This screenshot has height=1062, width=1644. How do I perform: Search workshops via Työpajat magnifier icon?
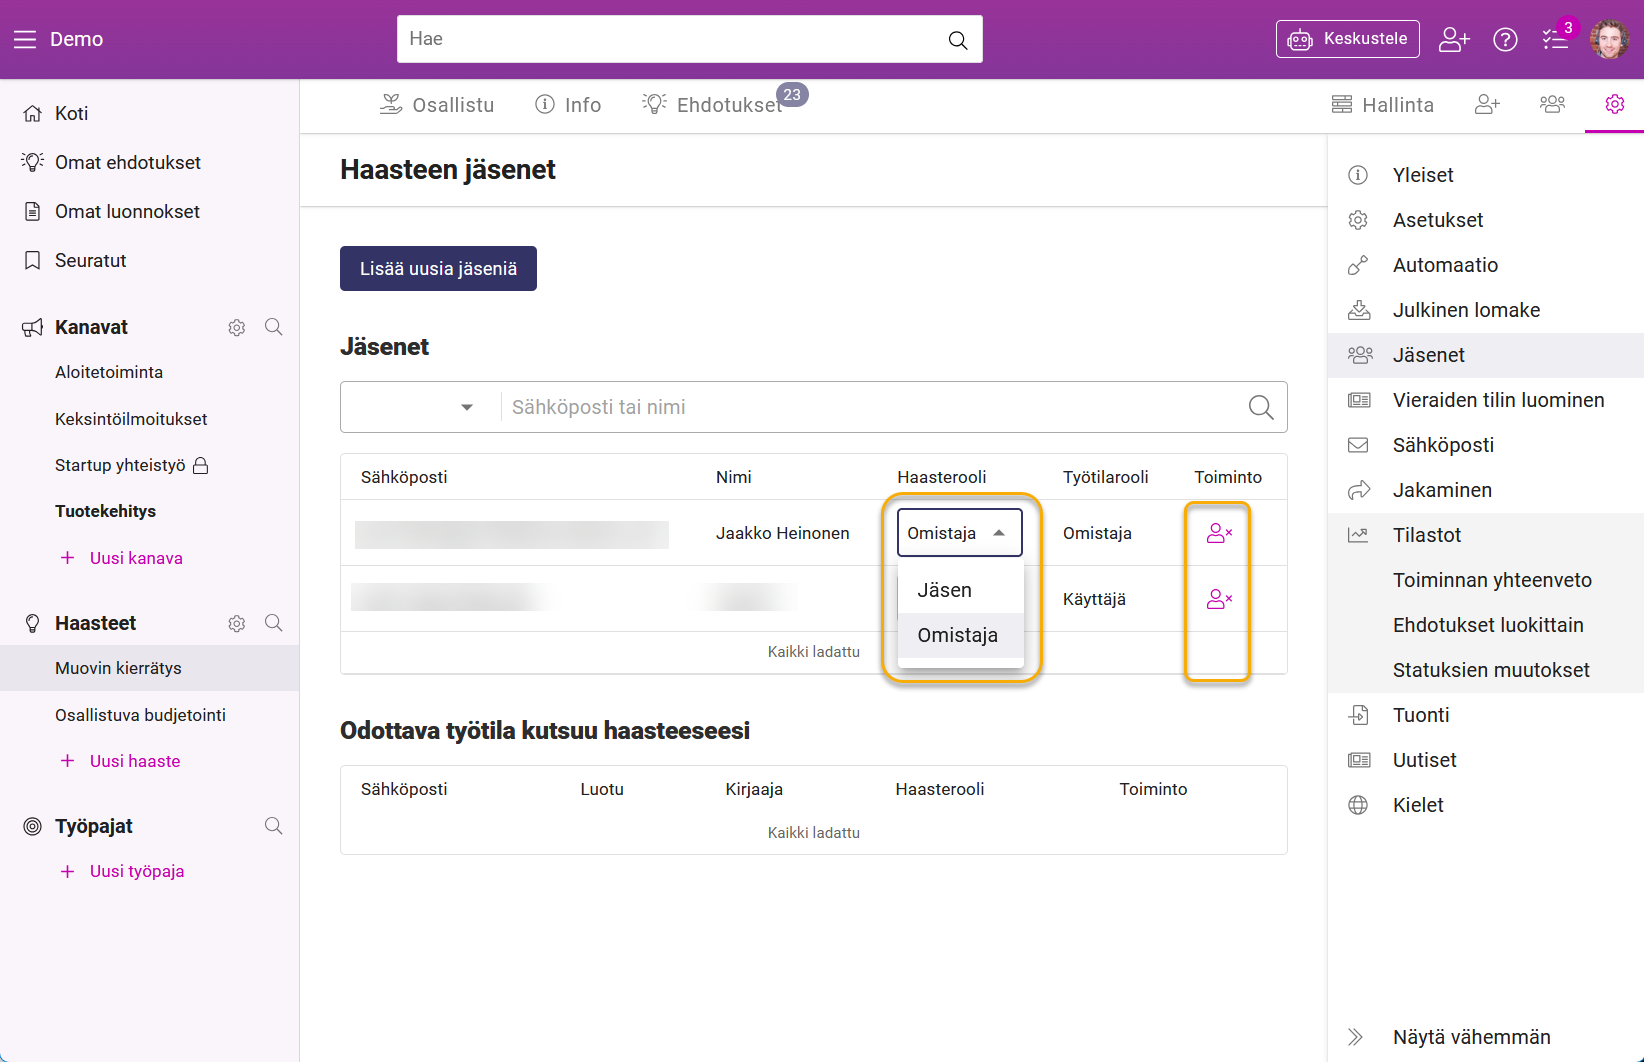pyautogui.click(x=273, y=826)
